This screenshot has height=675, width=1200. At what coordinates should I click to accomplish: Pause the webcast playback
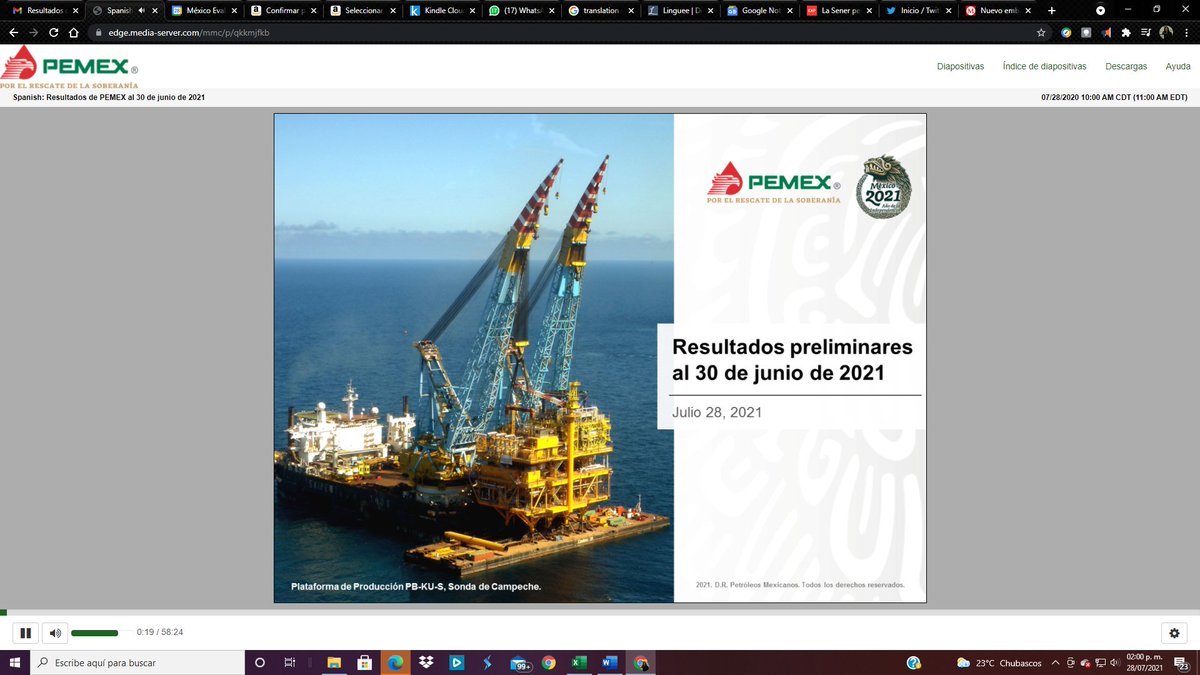25,633
